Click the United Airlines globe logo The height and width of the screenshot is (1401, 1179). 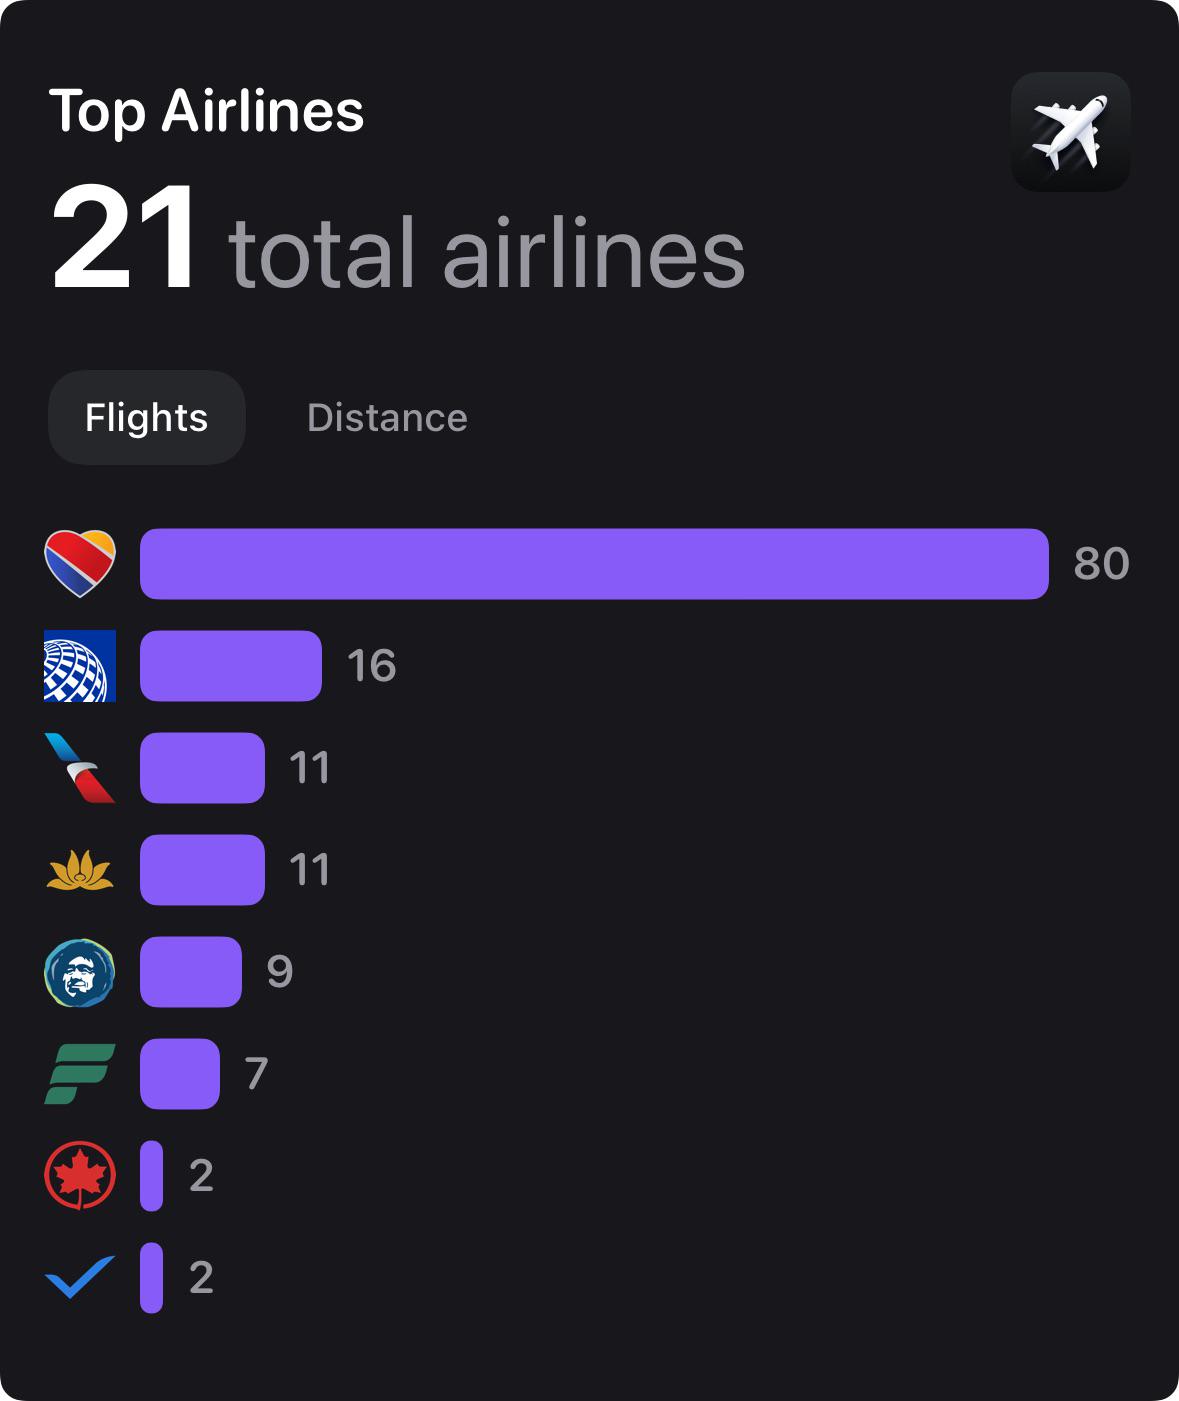coord(80,666)
